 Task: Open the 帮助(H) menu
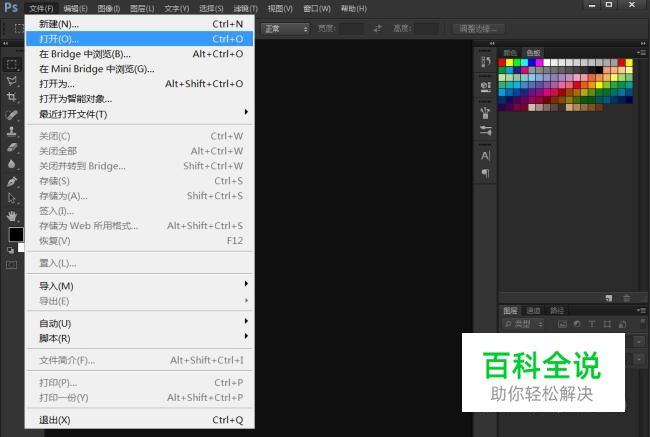click(354, 9)
